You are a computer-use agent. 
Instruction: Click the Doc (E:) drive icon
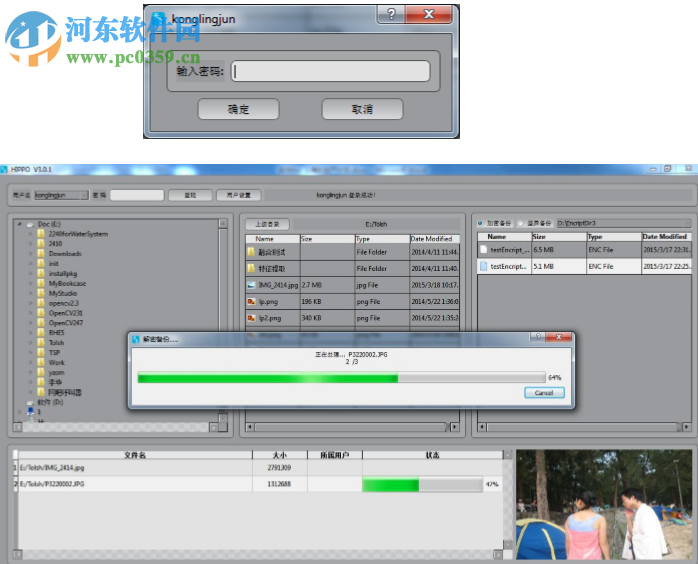pos(31,224)
